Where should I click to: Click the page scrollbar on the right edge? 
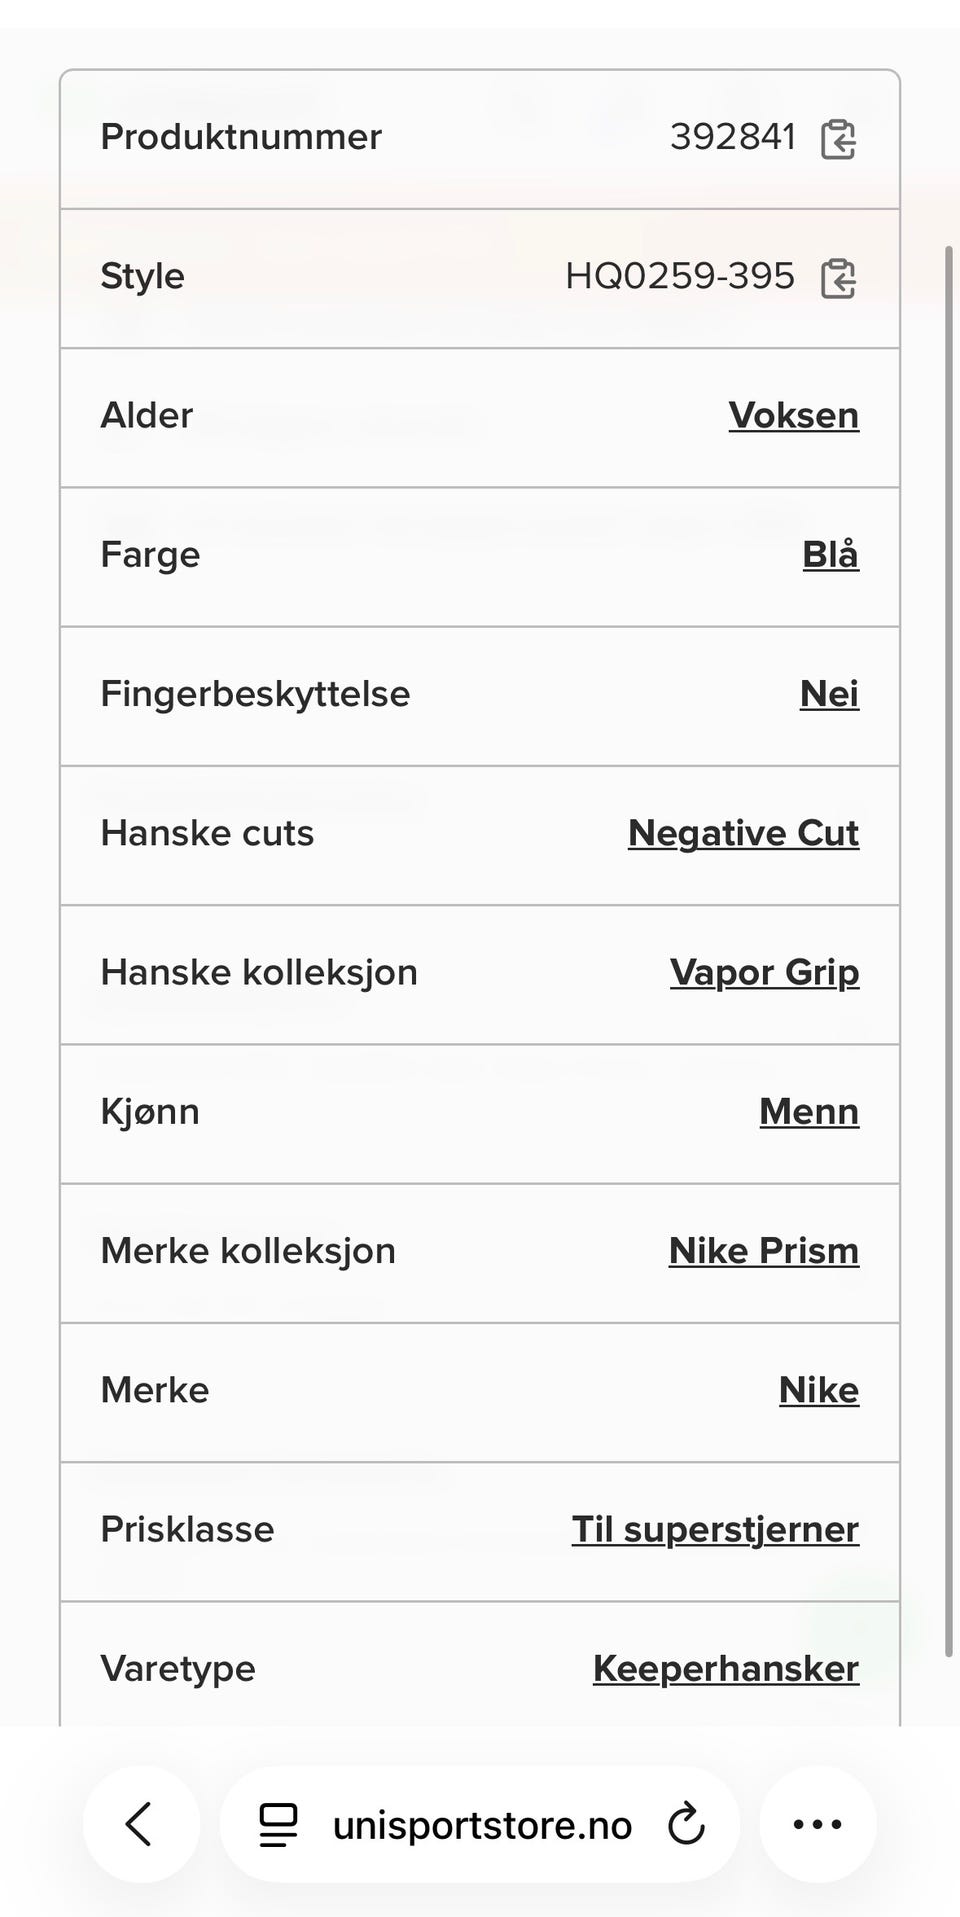(x=949, y=950)
